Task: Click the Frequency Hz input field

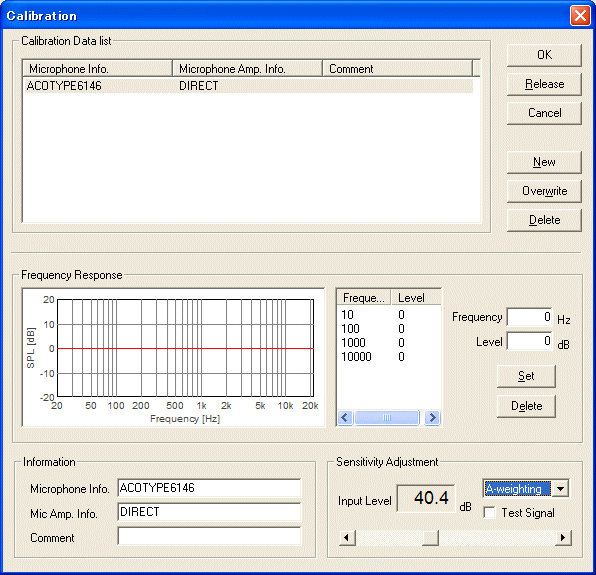Action: [x=529, y=317]
